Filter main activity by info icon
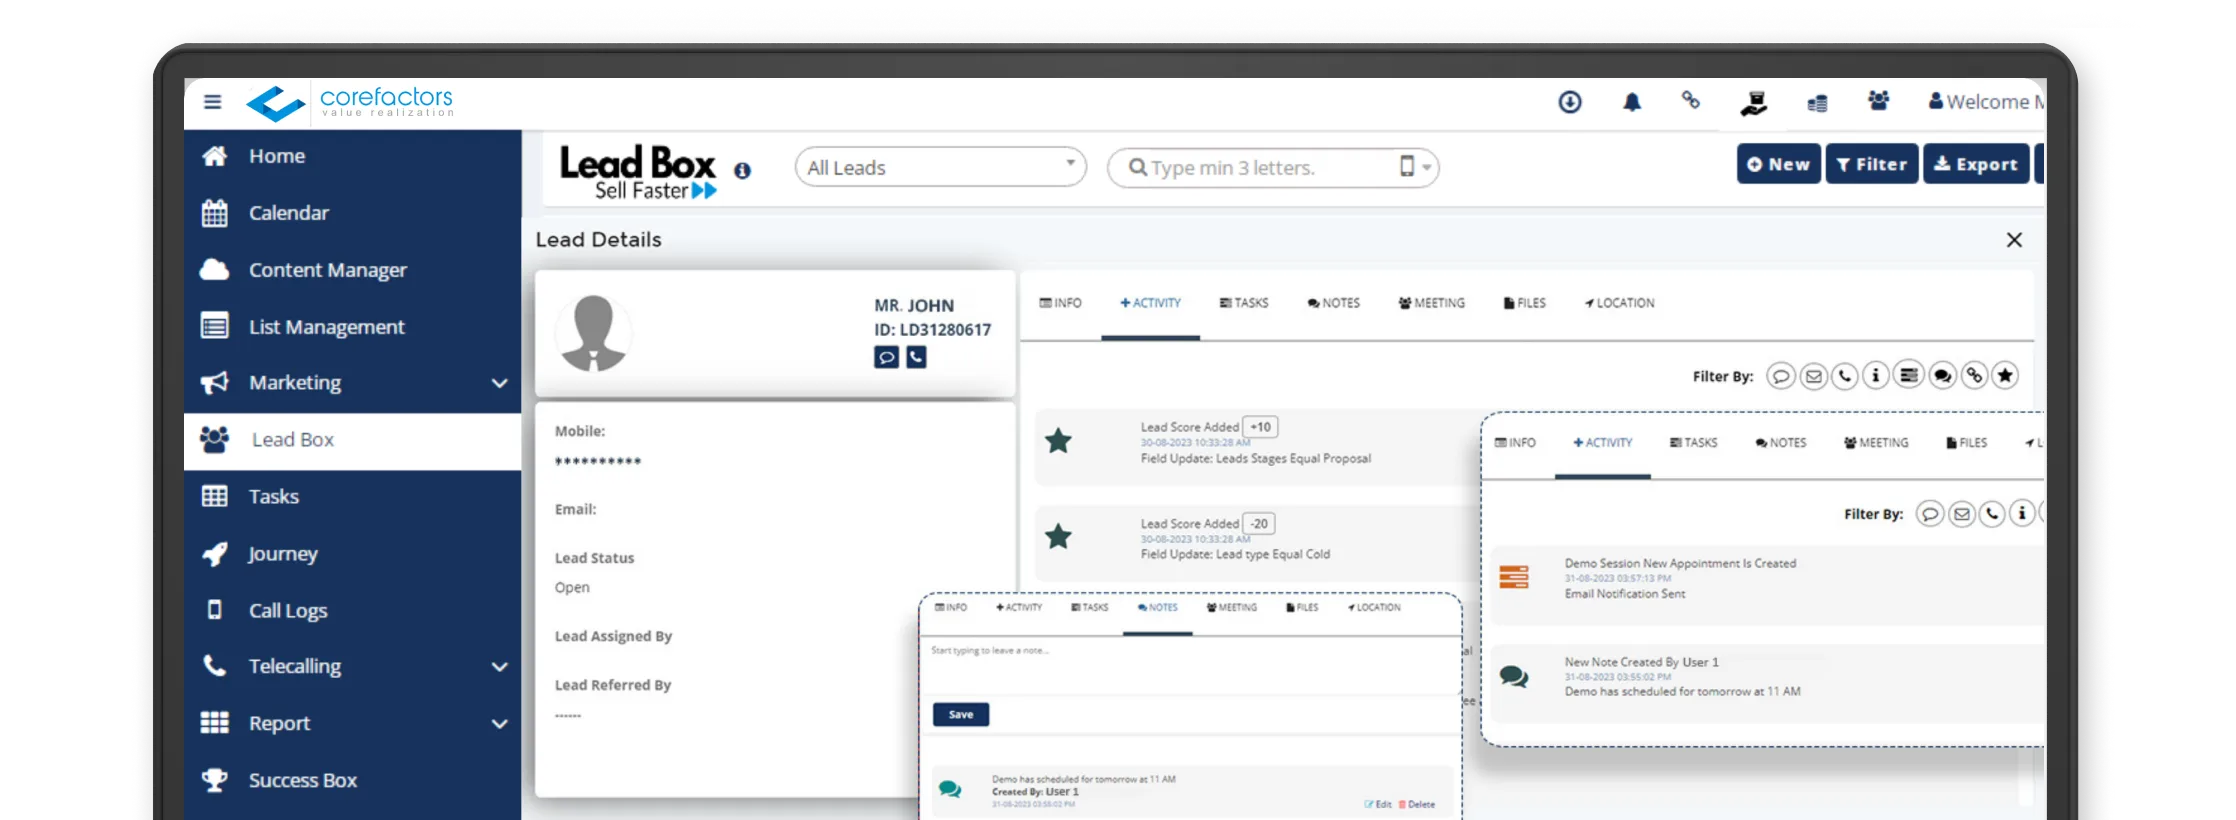 [1876, 376]
